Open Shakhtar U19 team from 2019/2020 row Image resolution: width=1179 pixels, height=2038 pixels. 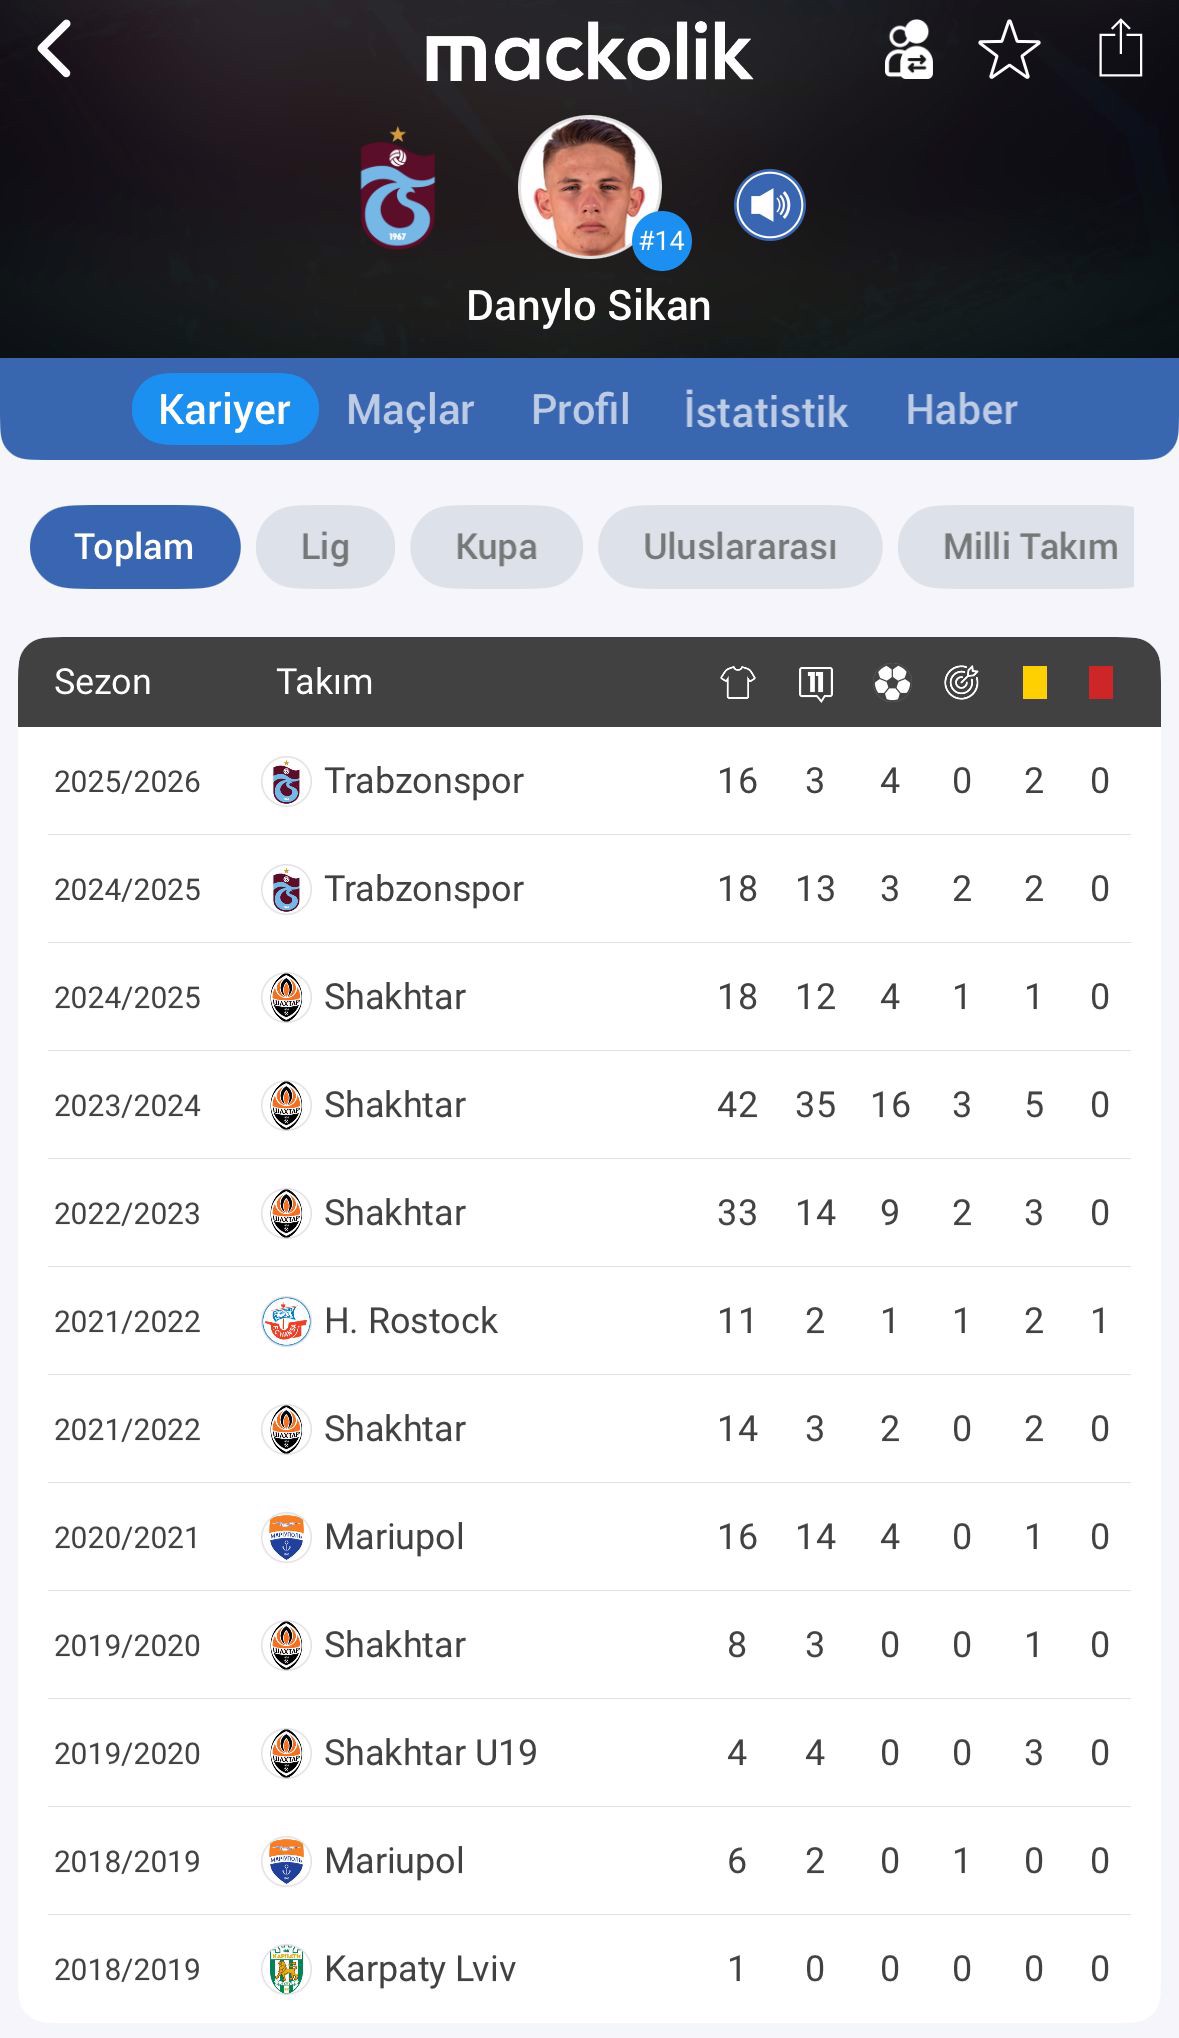click(430, 1753)
